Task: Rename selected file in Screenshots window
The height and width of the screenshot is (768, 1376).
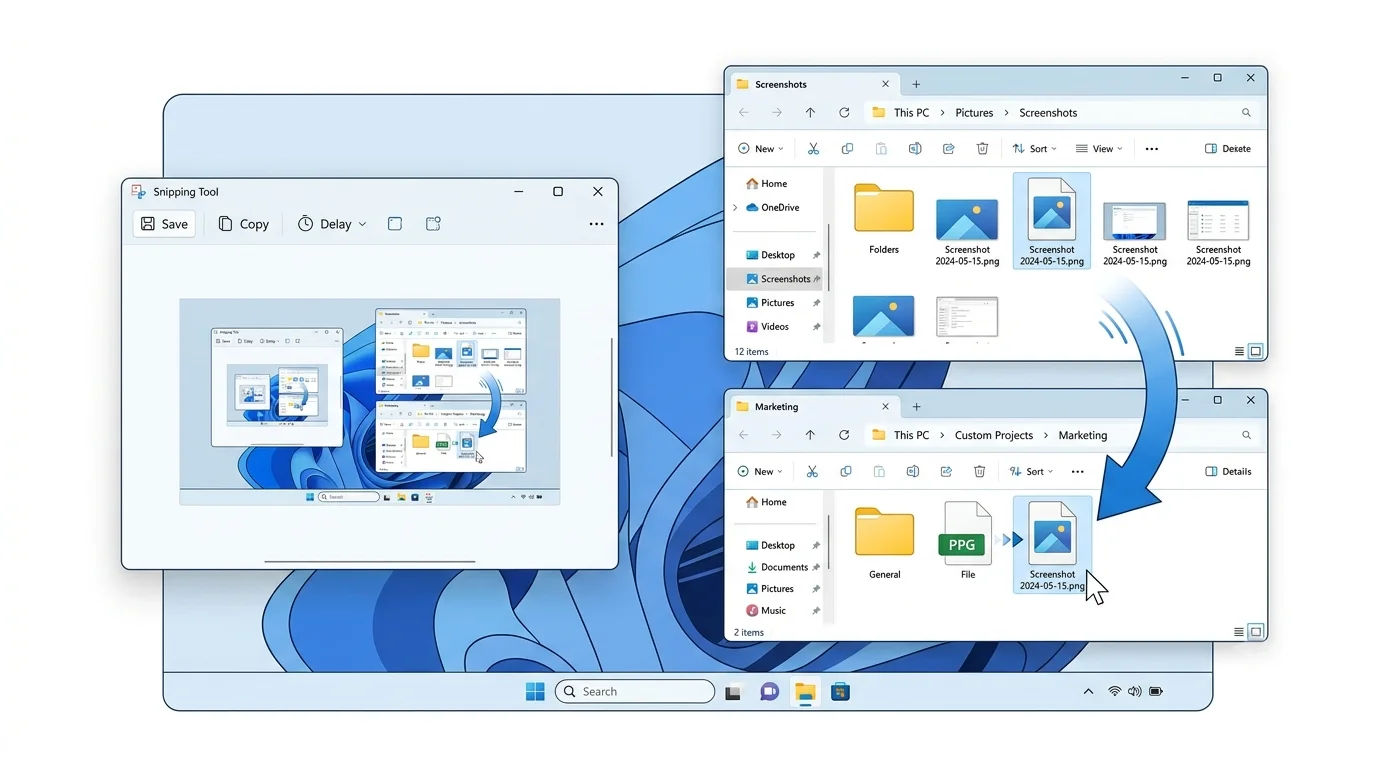Action: [x=914, y=148]
